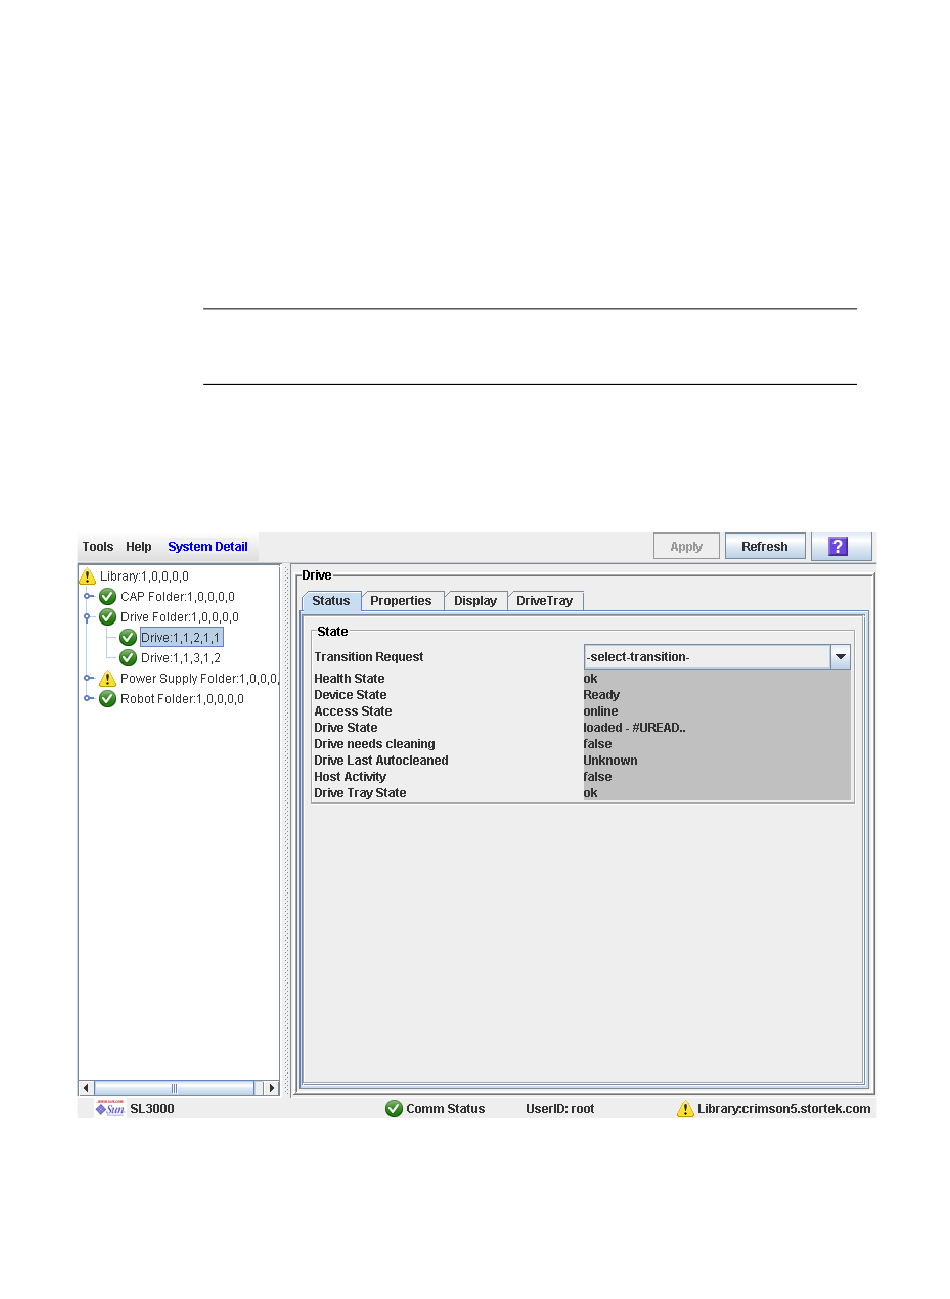The image size is (950, 1299).
Task: Click the Drive Folder green check icon
Action: point(108,617)
